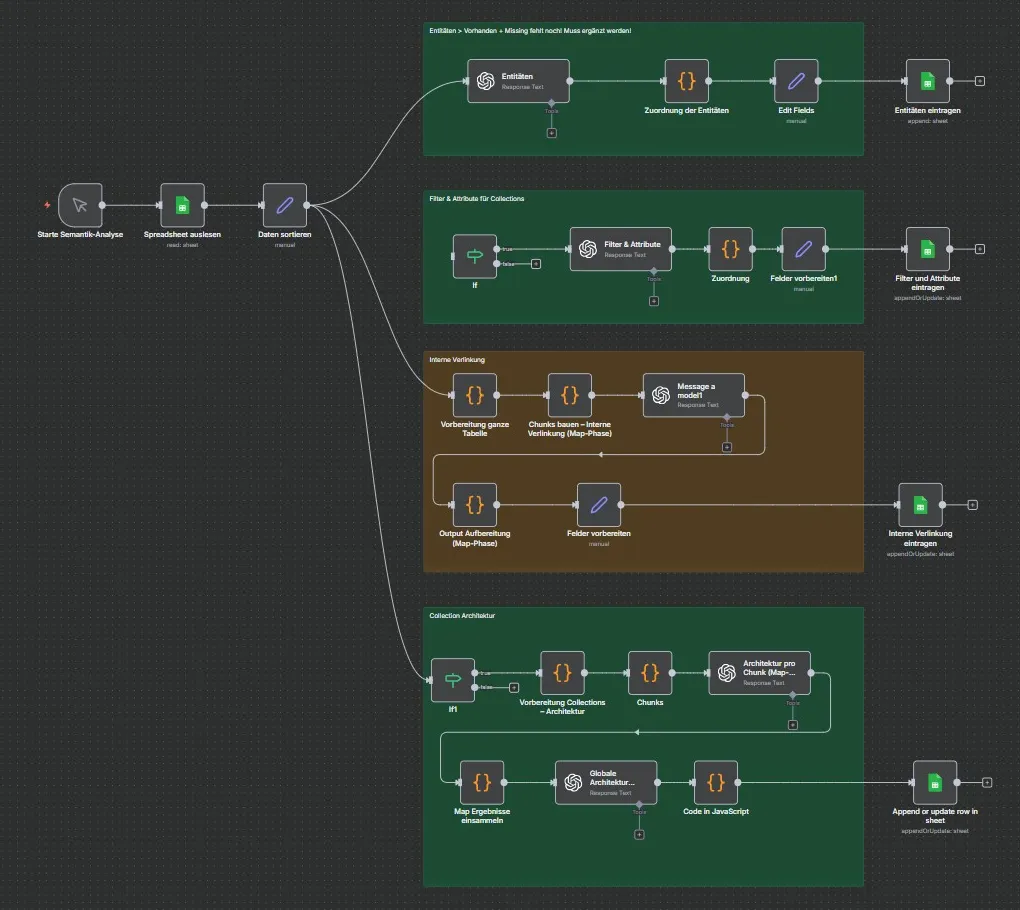Click the Daten sortieren label

(x=284, y=234)
